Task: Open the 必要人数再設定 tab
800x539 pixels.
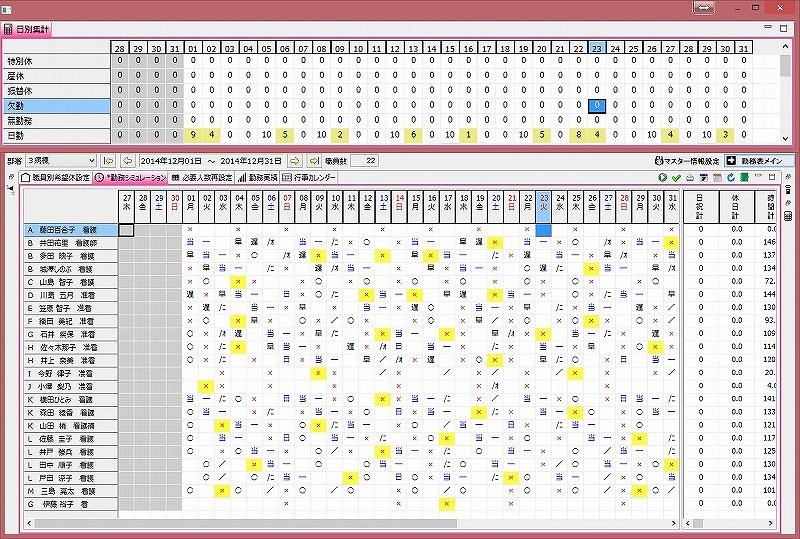Action: pyautogui.click(x=202, y=178)
